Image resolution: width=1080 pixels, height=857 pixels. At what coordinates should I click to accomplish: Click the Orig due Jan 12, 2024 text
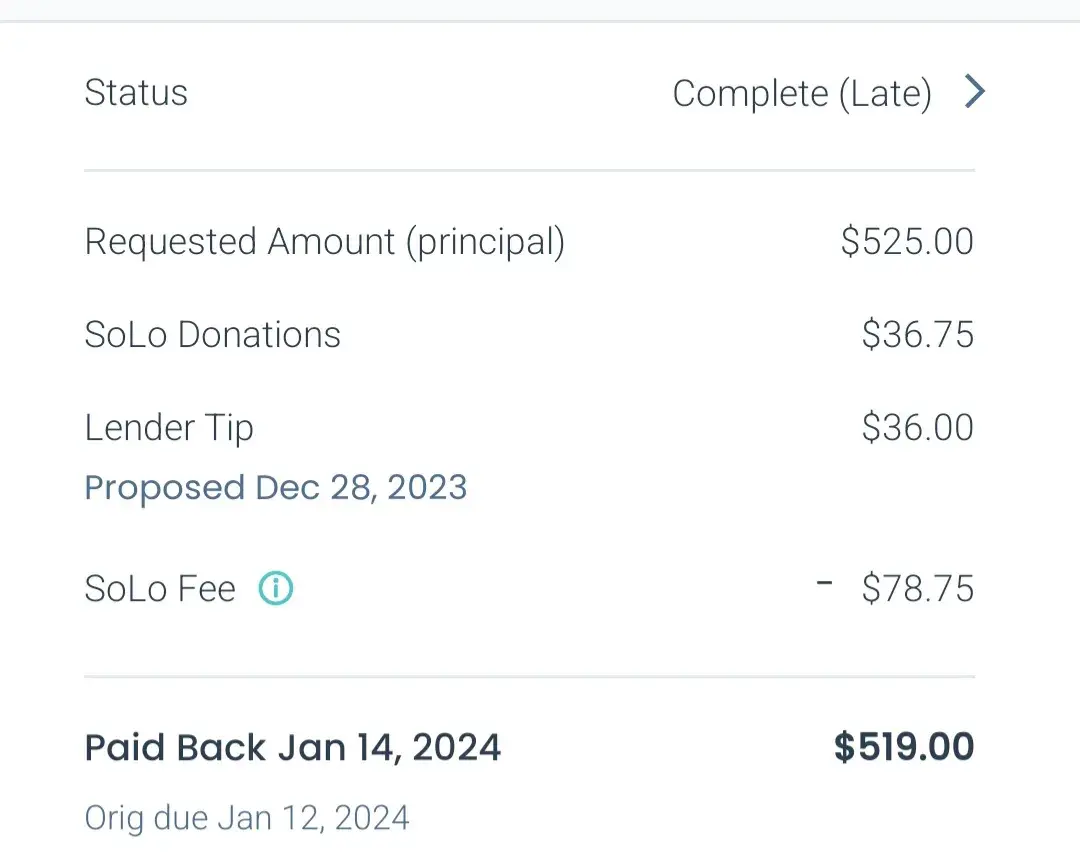(x=247, y=818)
